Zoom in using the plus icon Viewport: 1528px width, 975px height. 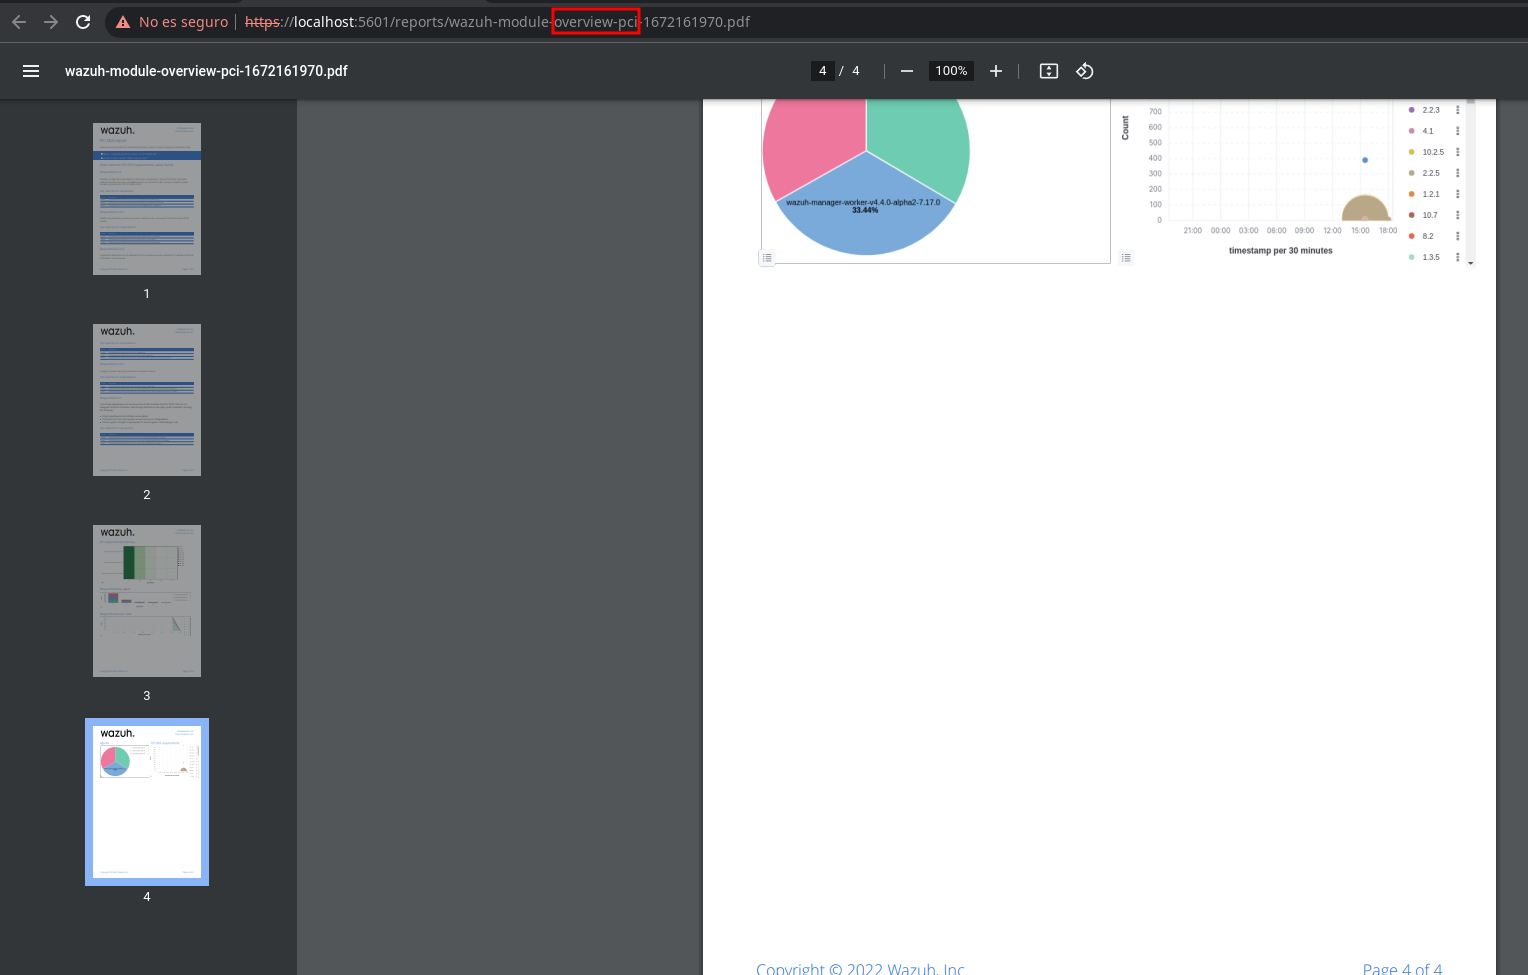[x=996, y=70]
